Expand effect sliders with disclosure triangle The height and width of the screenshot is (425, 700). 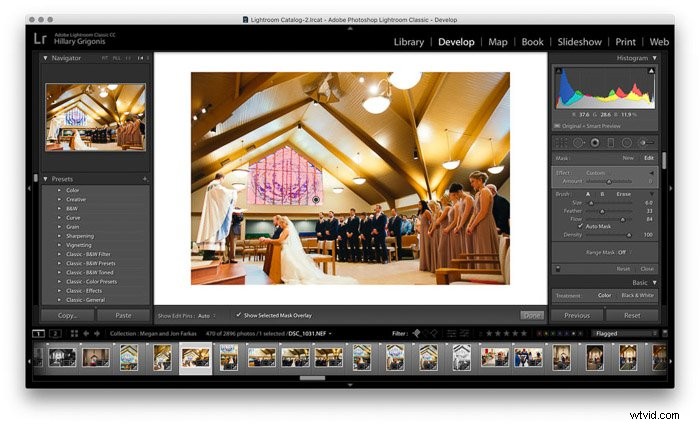click(651, 173)
